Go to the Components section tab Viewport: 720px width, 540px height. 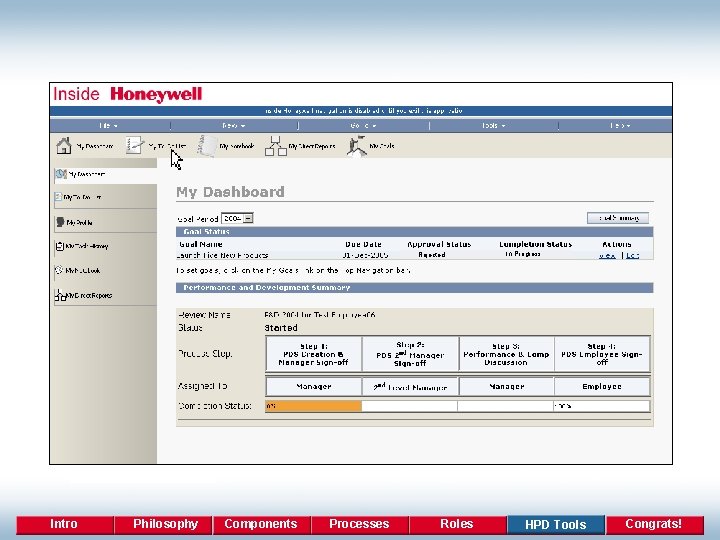tap(261, 524)
